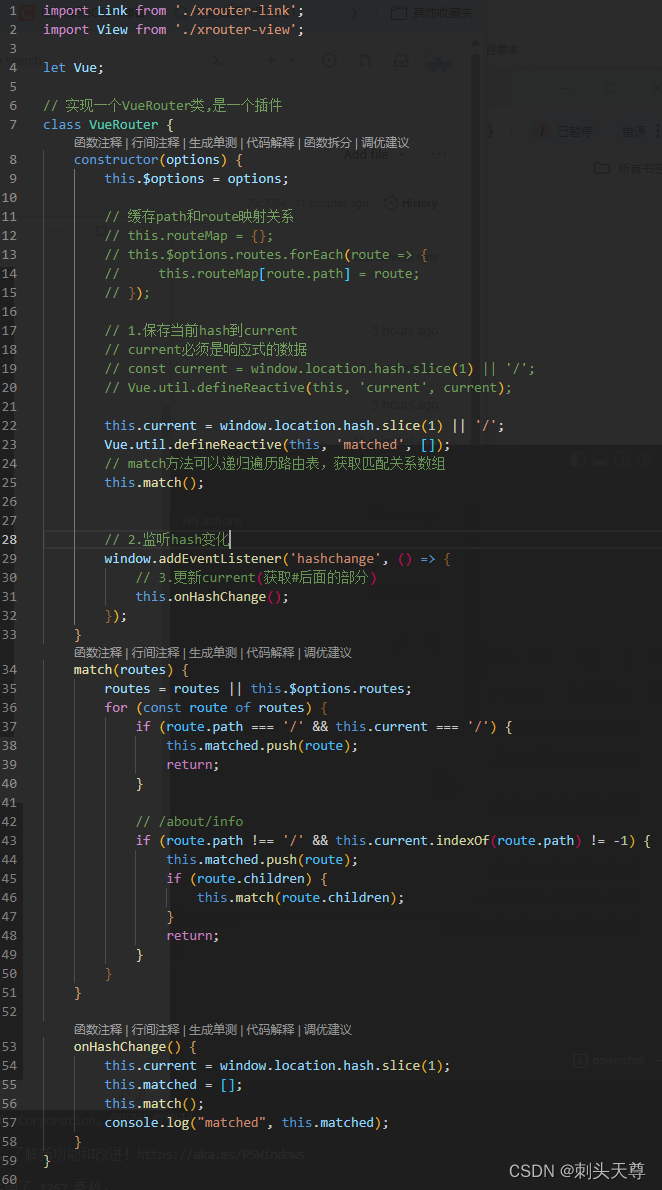This screenshot has width=662, height=1190.
Task: Click 'this.matched.push(route);' on line 38
Action: [262, 745]
